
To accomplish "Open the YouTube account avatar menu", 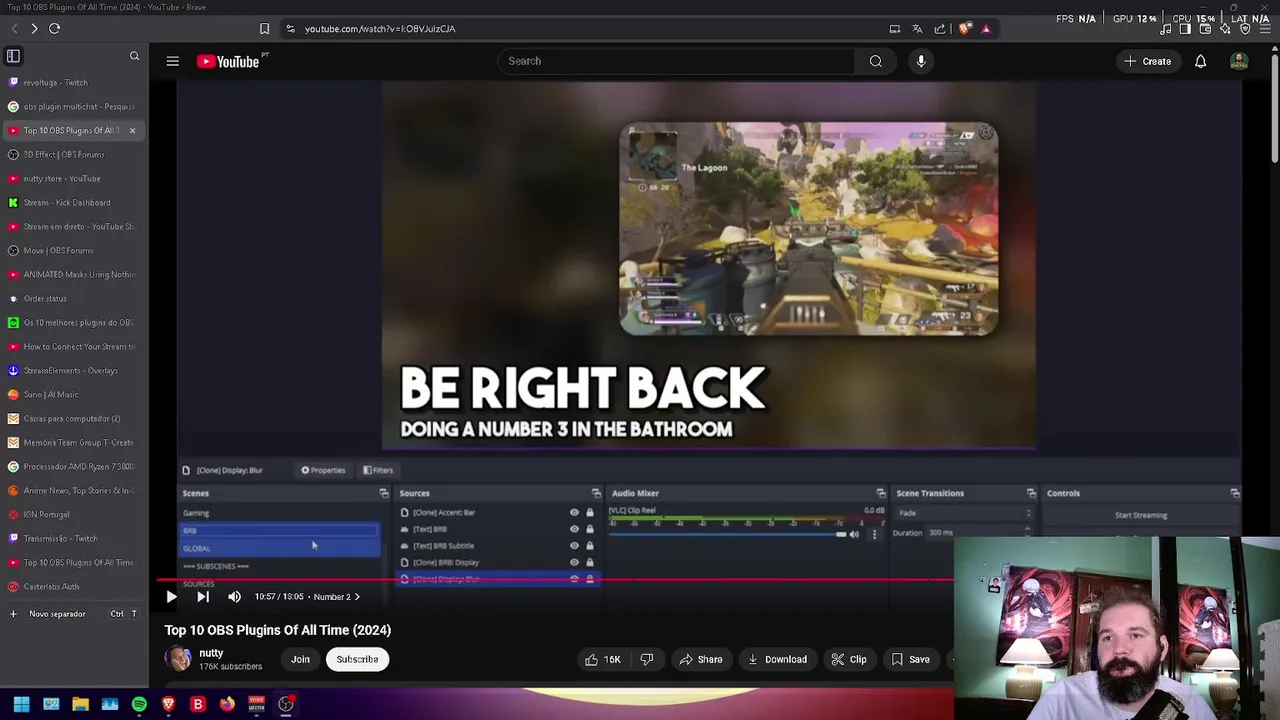I will coord(1239,61).
